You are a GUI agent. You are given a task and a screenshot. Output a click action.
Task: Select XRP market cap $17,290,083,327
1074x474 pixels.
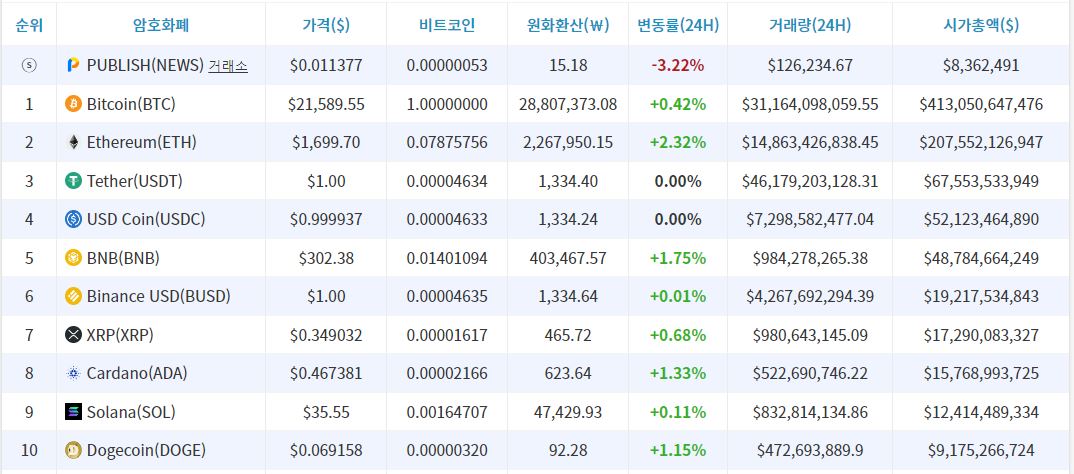click(982, 335)
